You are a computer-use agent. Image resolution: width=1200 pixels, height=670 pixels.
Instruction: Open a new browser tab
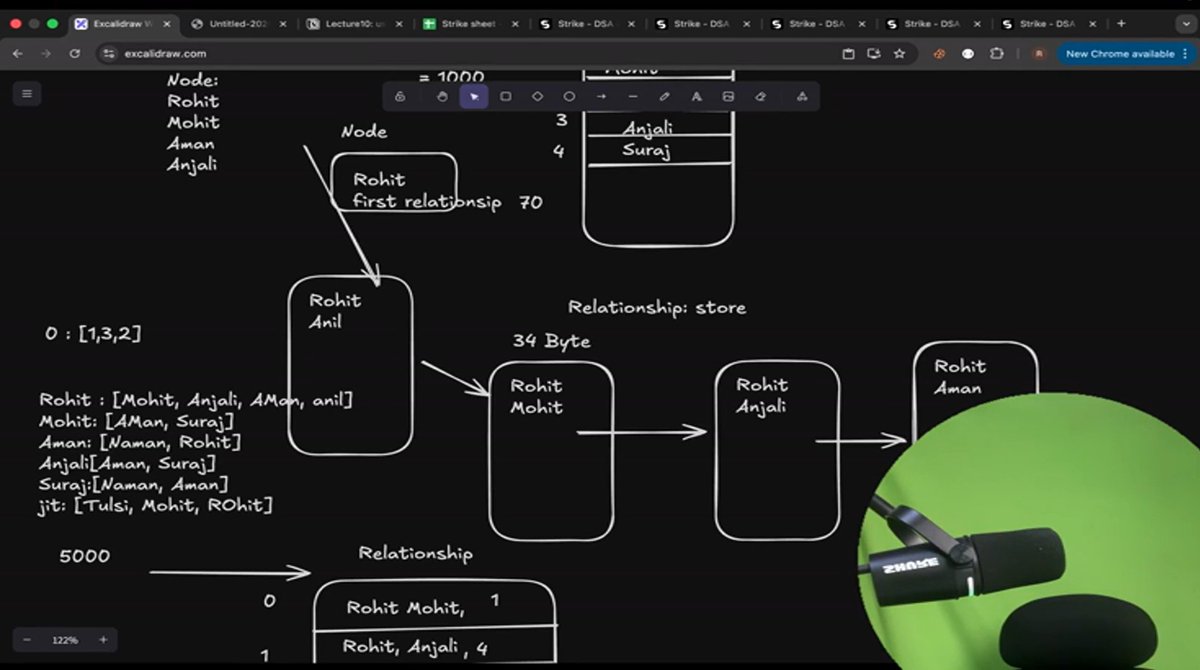pos(1121,23)
